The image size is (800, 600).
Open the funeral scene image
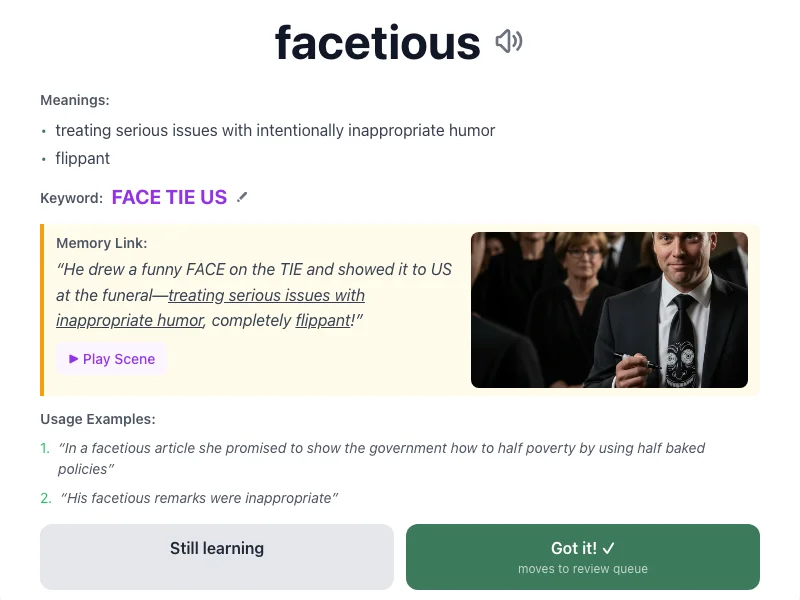[x=609, y=309]
